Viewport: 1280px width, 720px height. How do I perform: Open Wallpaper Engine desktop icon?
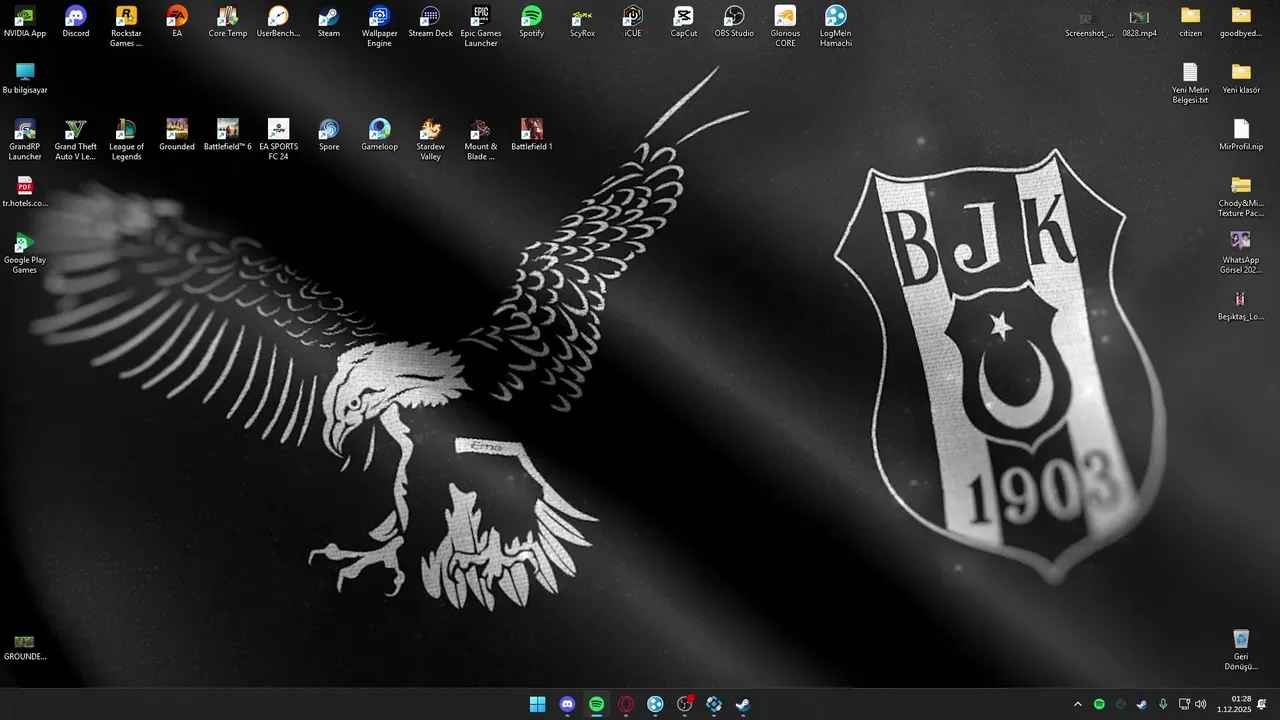click(379, 27)
